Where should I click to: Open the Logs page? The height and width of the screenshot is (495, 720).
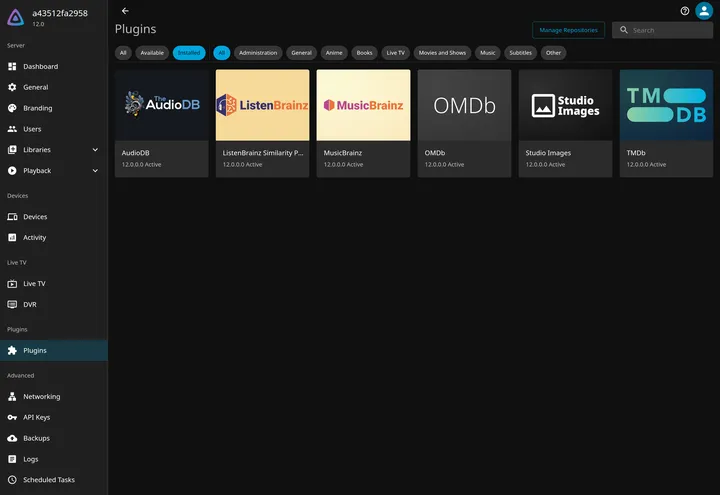click(54, 459)
